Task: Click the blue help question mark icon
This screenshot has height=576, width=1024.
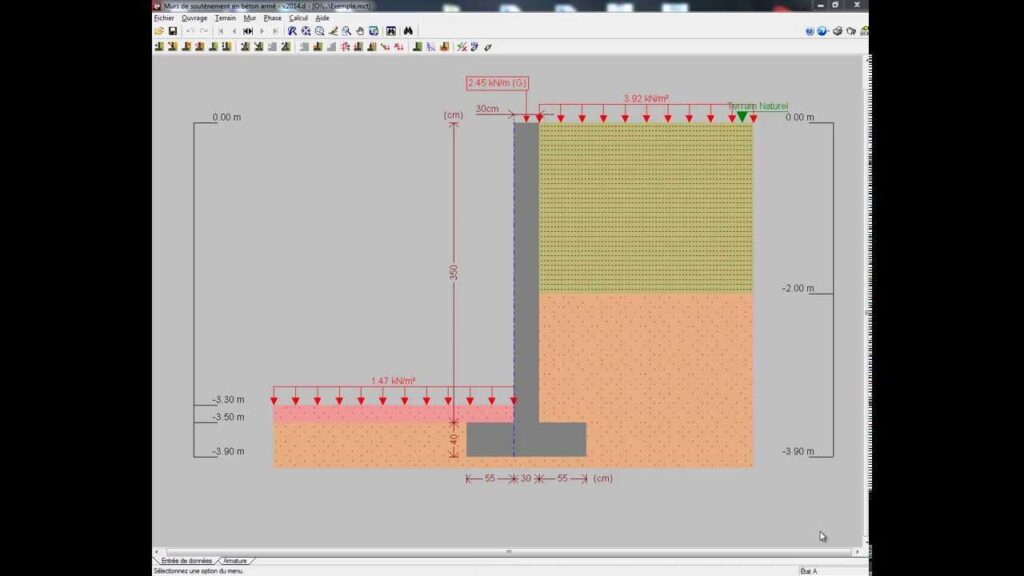Action: 809,31
